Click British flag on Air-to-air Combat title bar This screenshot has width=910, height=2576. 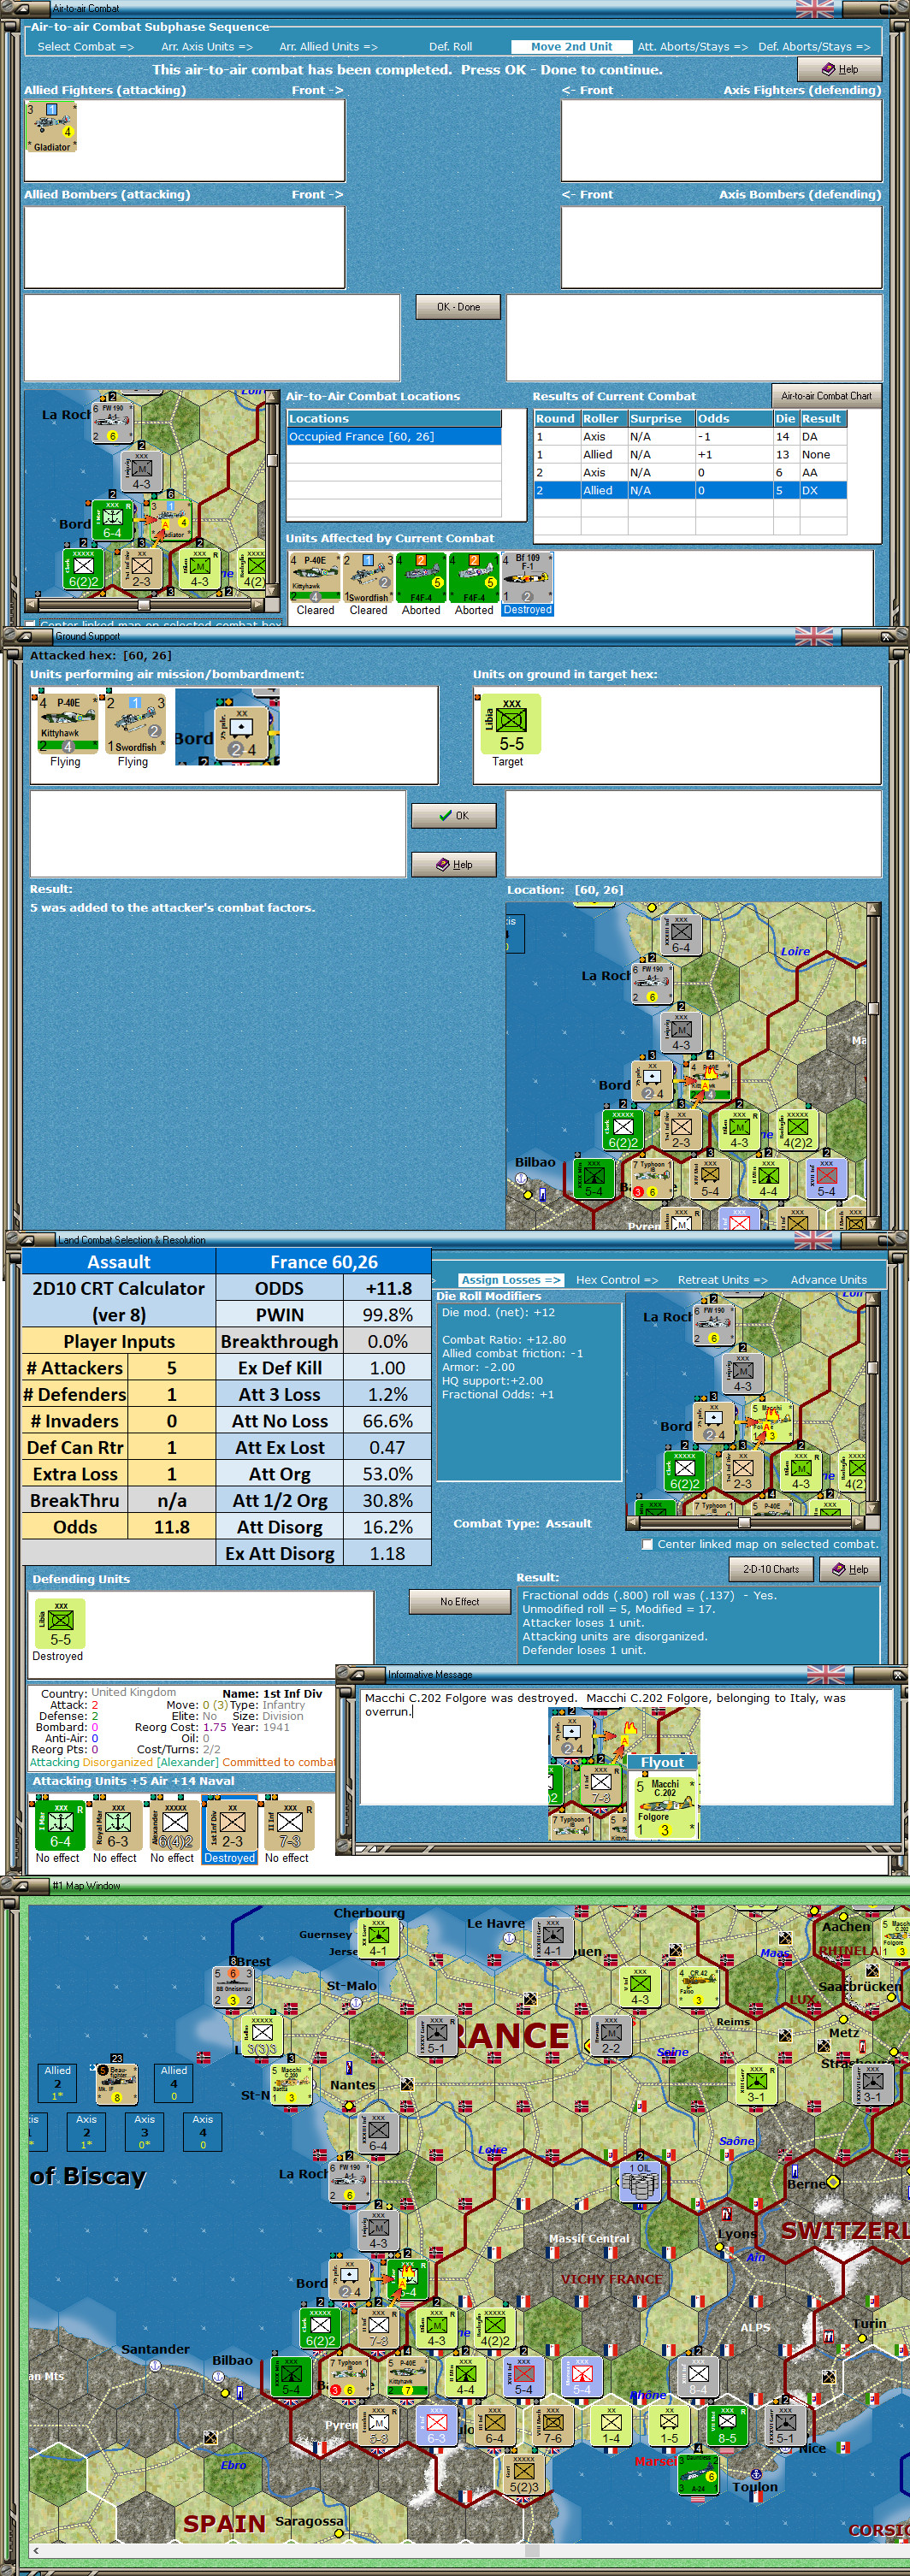814,8
